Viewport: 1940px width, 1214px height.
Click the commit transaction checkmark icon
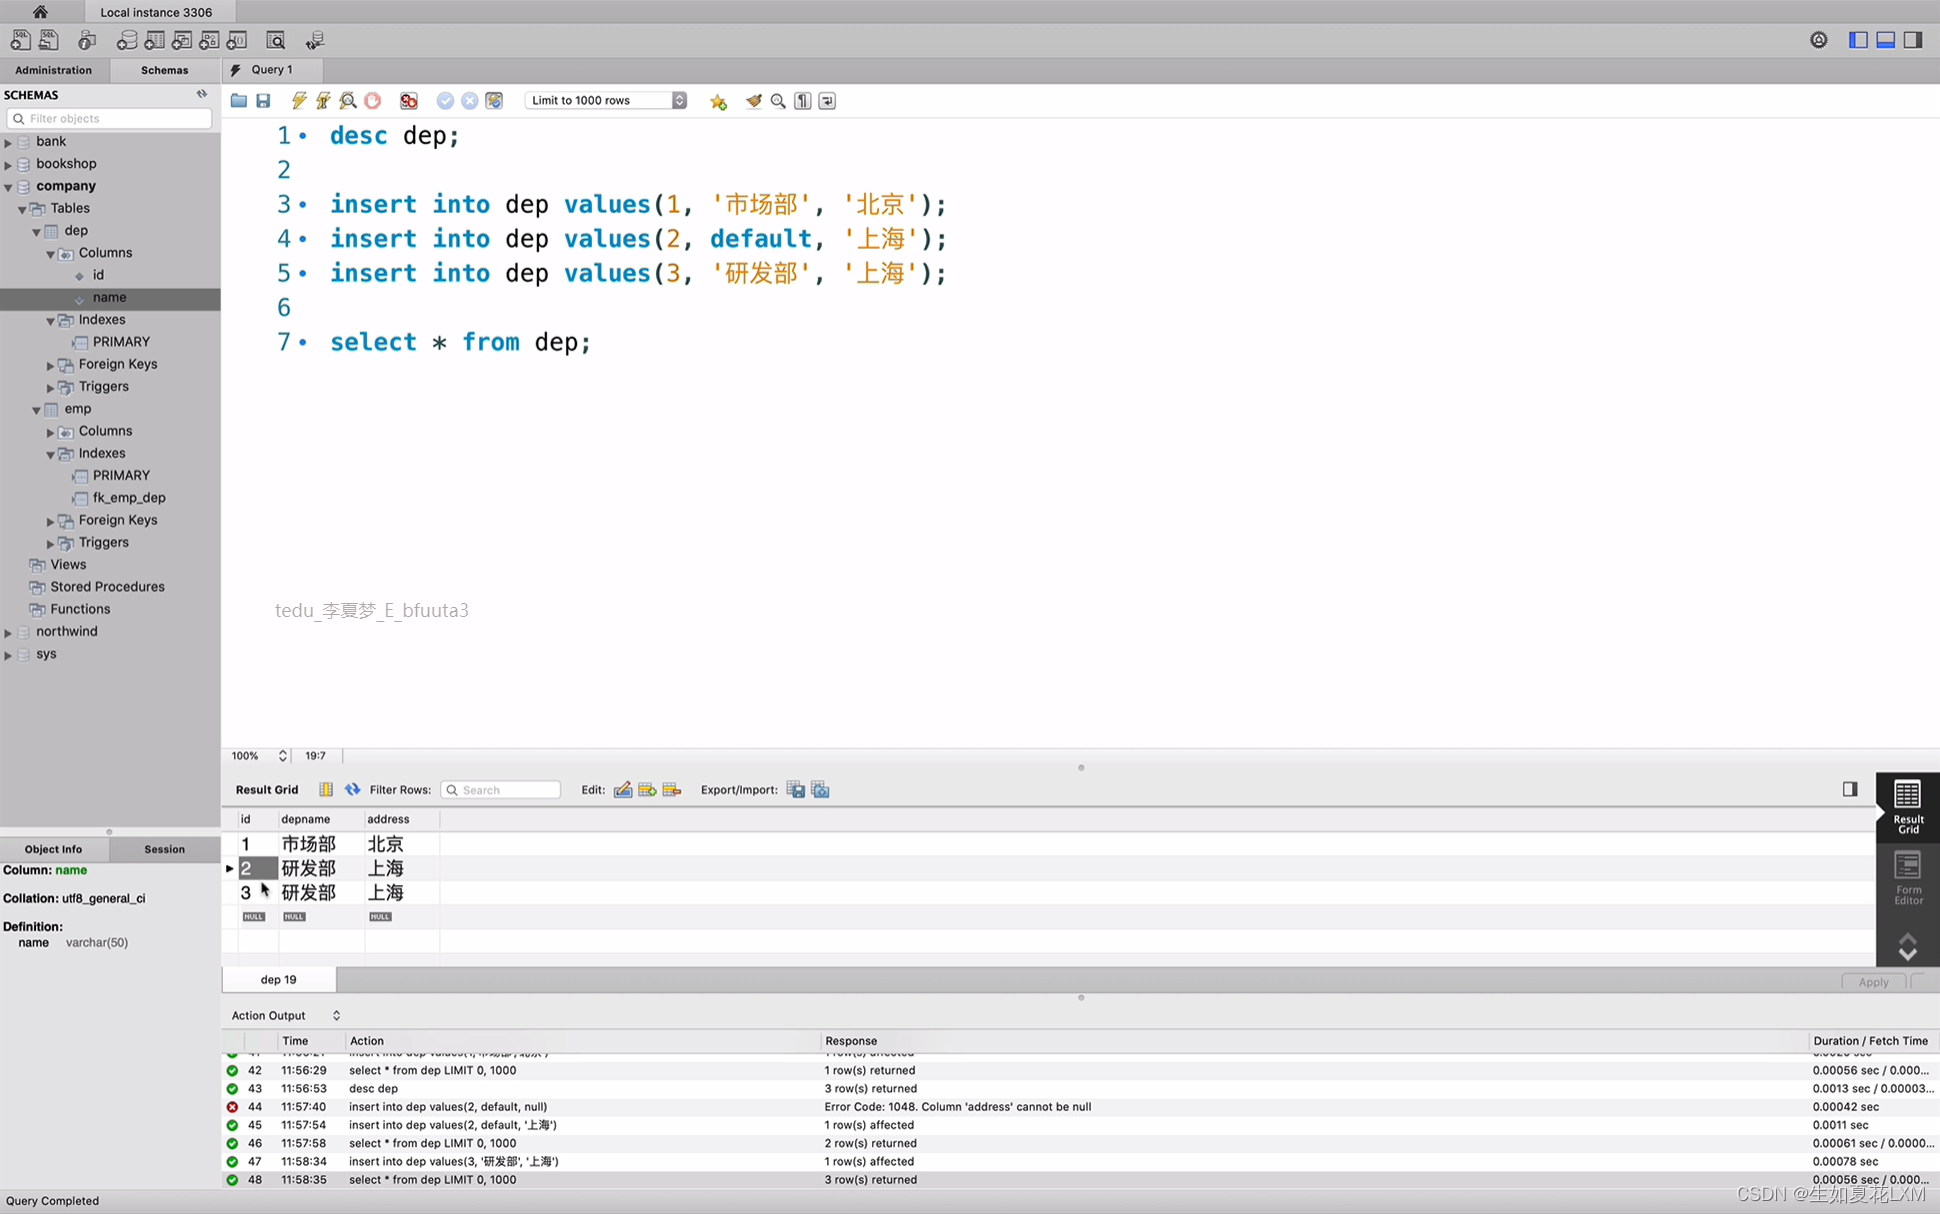coord(445,101)
